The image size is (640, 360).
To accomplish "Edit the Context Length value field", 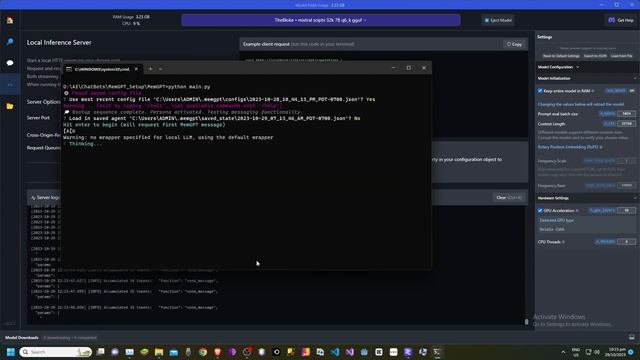I will click(627, 124).
